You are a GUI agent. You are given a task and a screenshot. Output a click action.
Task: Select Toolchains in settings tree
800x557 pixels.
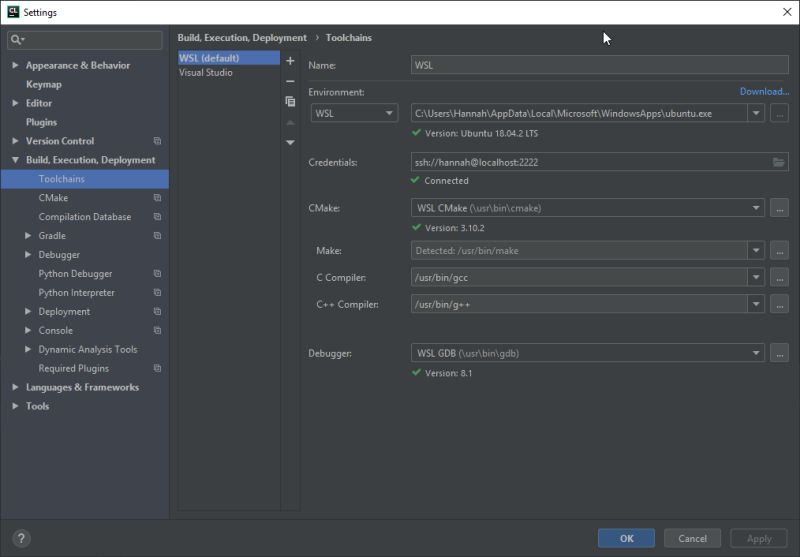point(85,179)
